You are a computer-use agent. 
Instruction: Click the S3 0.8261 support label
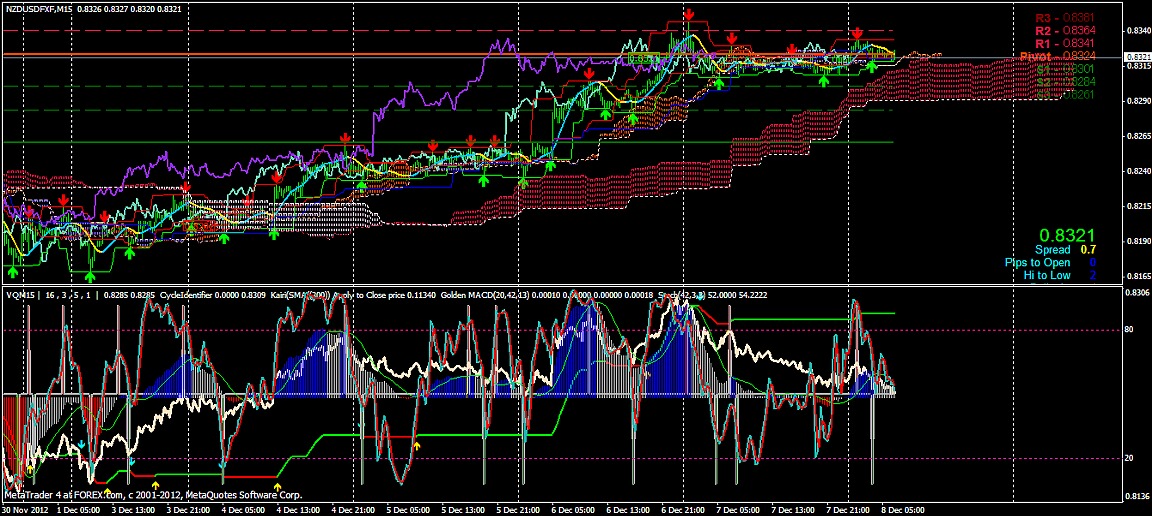pyautogui.click(x=1058, y=96)
